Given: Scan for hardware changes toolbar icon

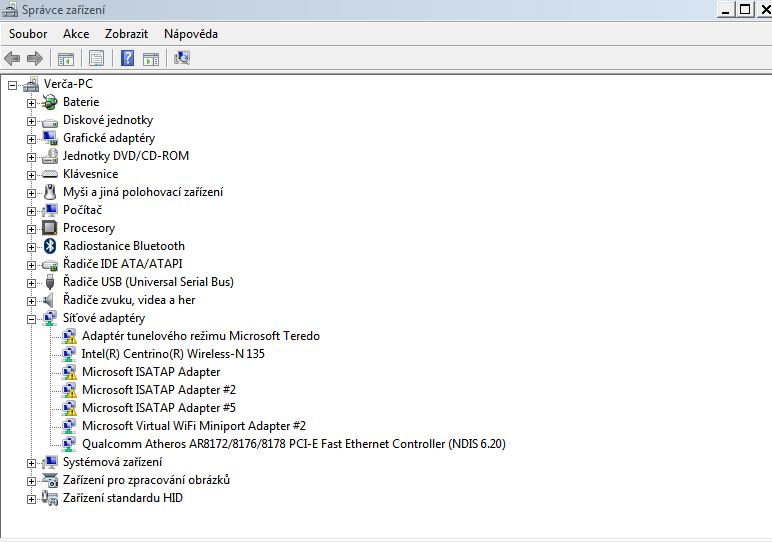Looking at the screenshot, I should point(182,58).
